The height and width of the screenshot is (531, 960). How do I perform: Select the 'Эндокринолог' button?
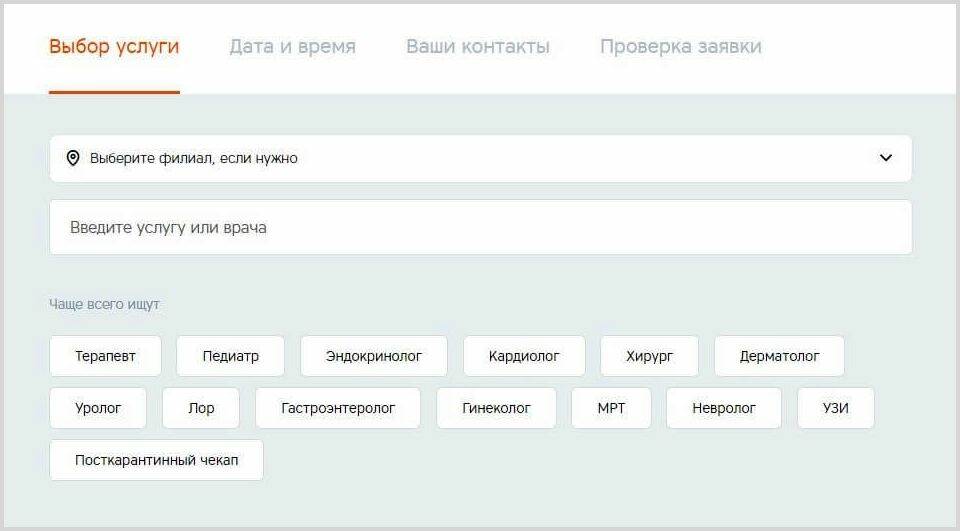point(374,356)
